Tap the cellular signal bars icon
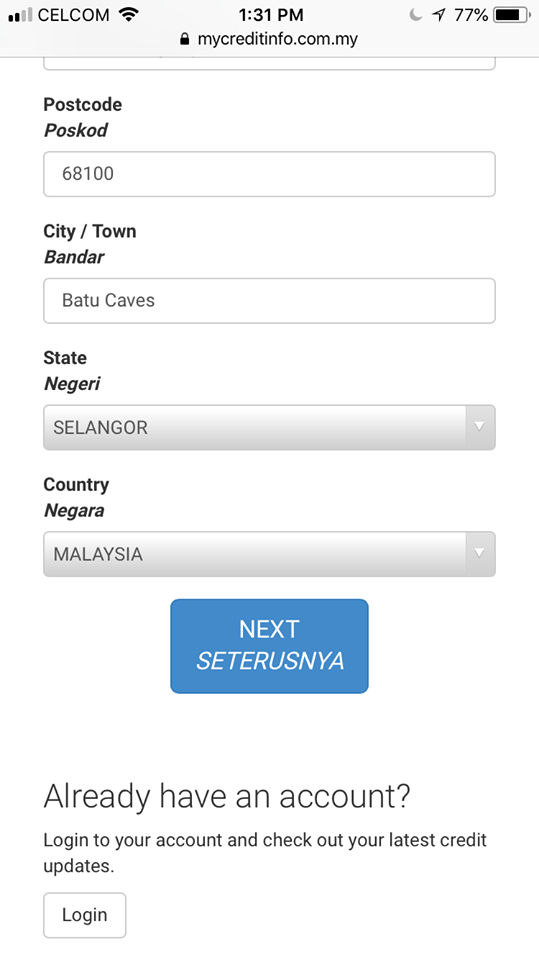The image size is (539, 960). [20, 15]
